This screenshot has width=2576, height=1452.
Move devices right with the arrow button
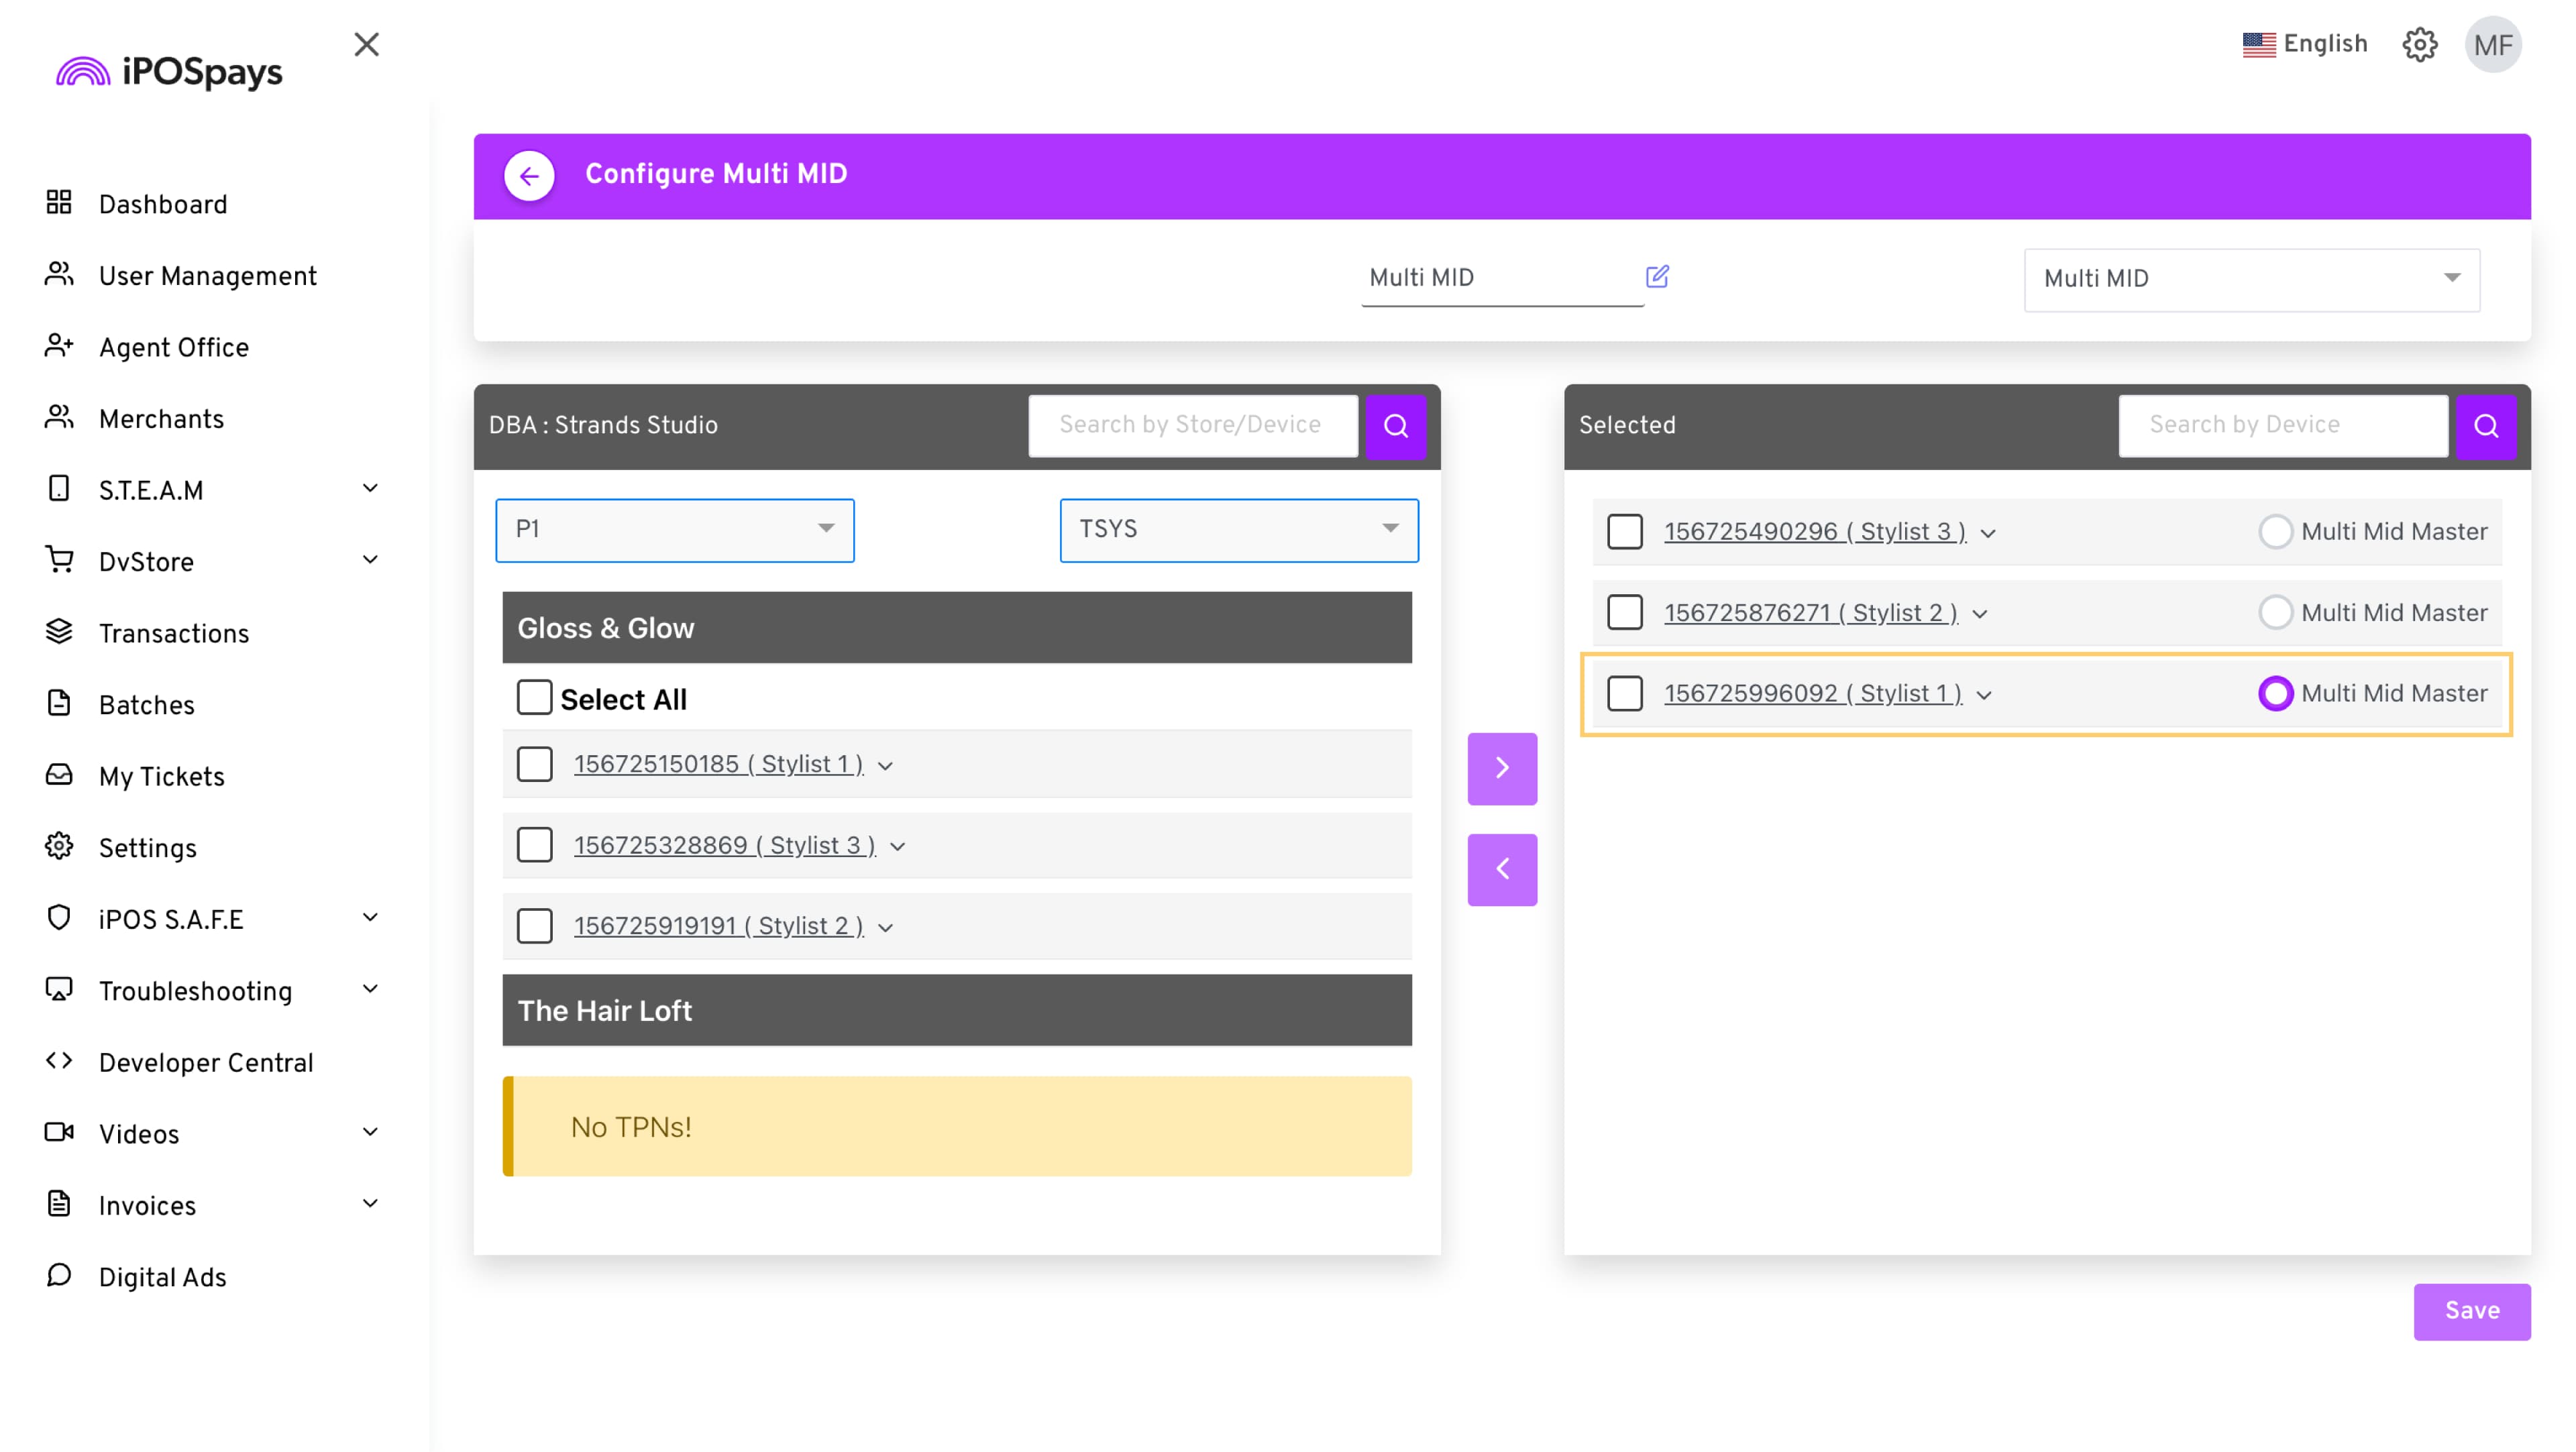point(1502,768)
